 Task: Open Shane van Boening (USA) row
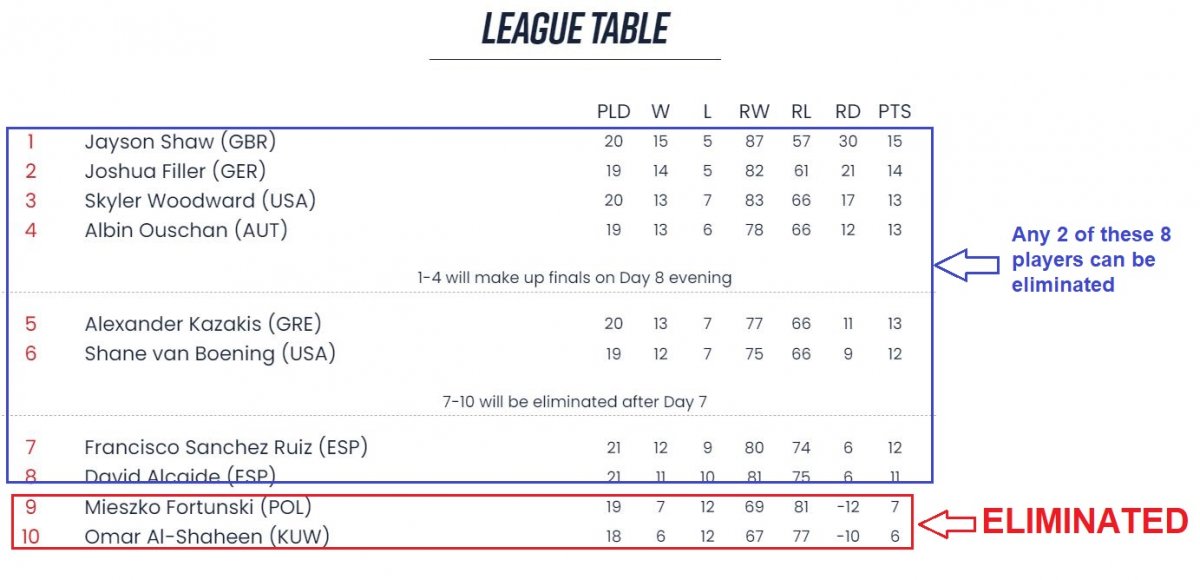point(210,353)
